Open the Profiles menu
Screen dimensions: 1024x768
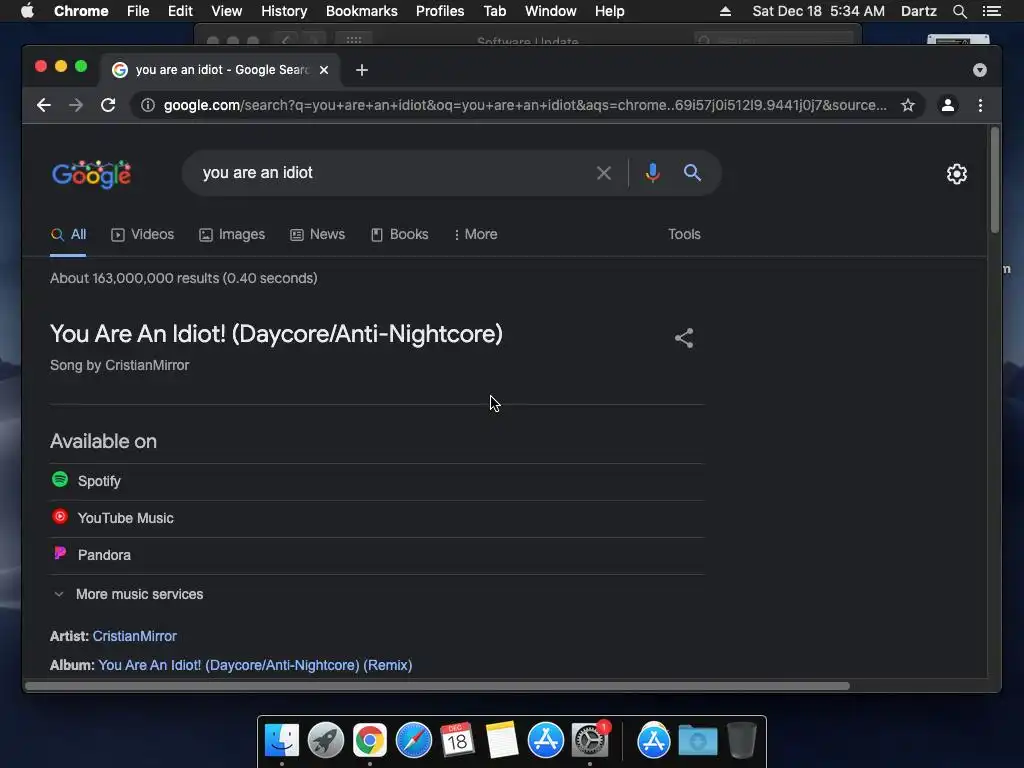coord(440,11)
